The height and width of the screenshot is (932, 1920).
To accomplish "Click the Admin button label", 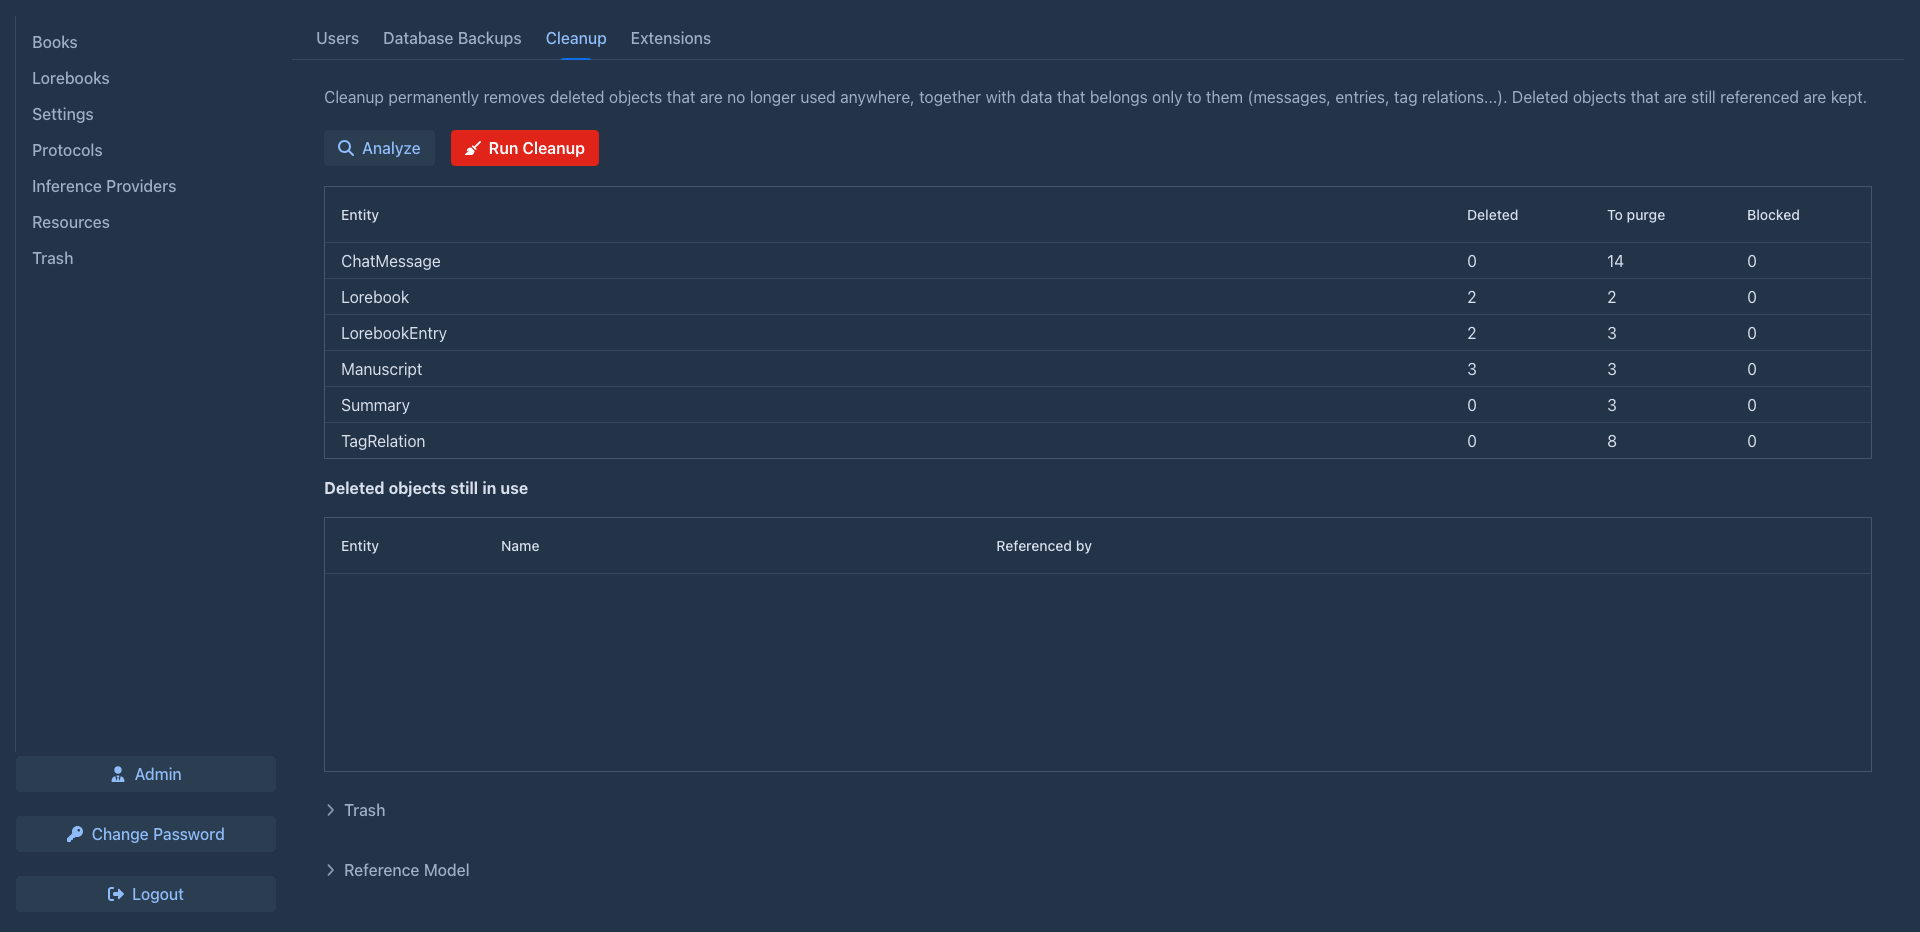I will pyautogui.click(x=158, y=774).
